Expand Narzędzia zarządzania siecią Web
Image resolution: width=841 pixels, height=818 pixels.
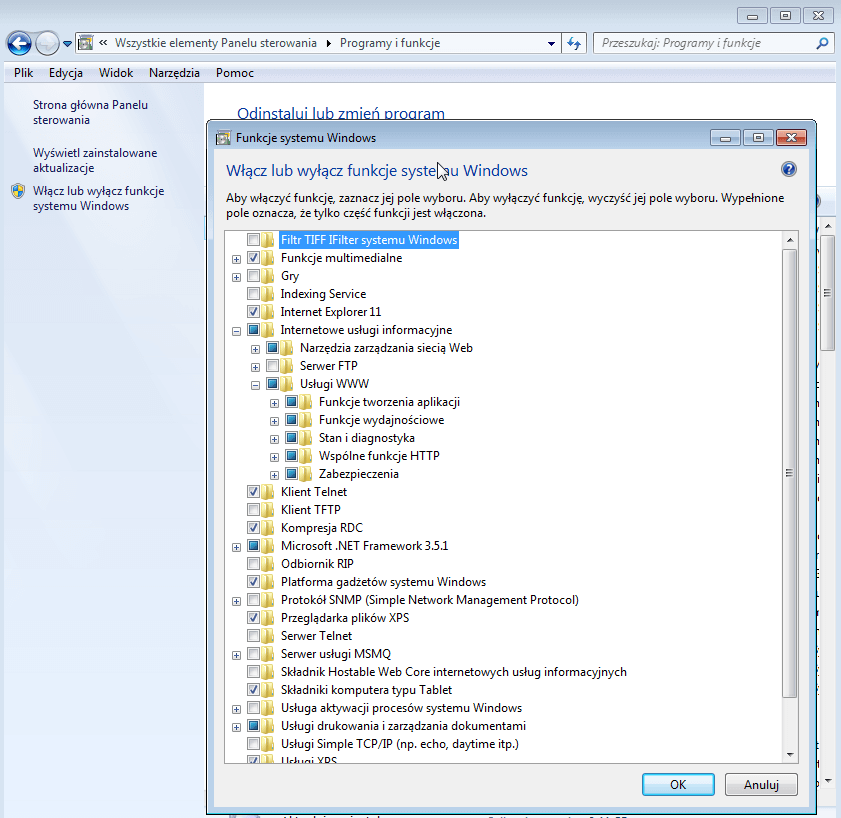[x=255, y=350]
